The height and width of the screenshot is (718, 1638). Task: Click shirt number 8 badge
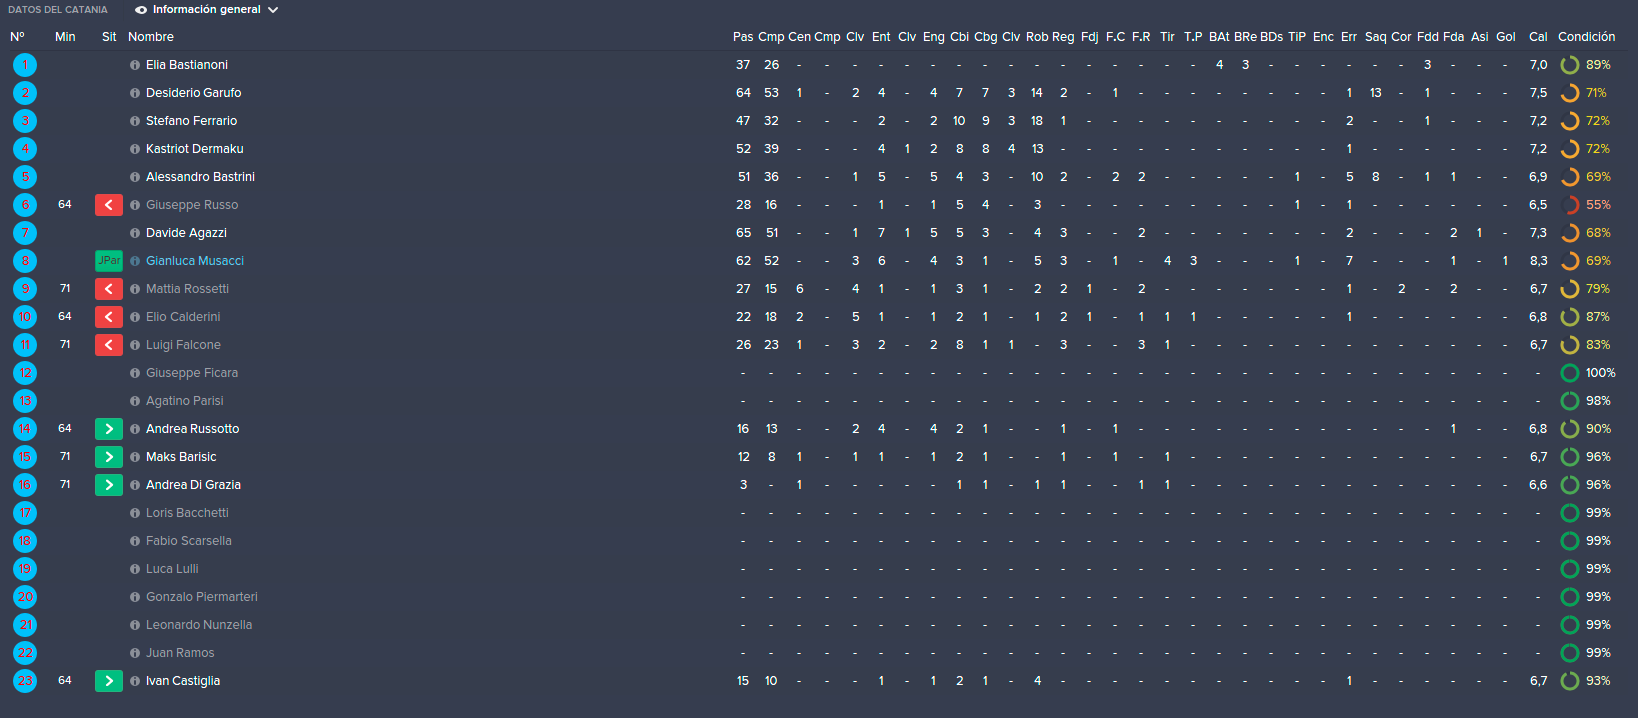[25, 261]
